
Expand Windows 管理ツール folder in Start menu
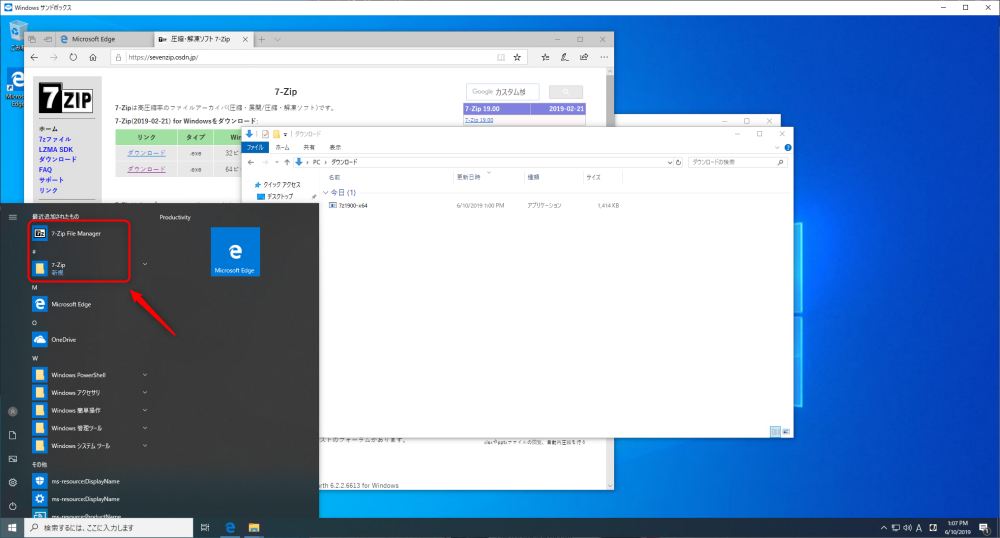pyautogui.click(x=145, y=428)
